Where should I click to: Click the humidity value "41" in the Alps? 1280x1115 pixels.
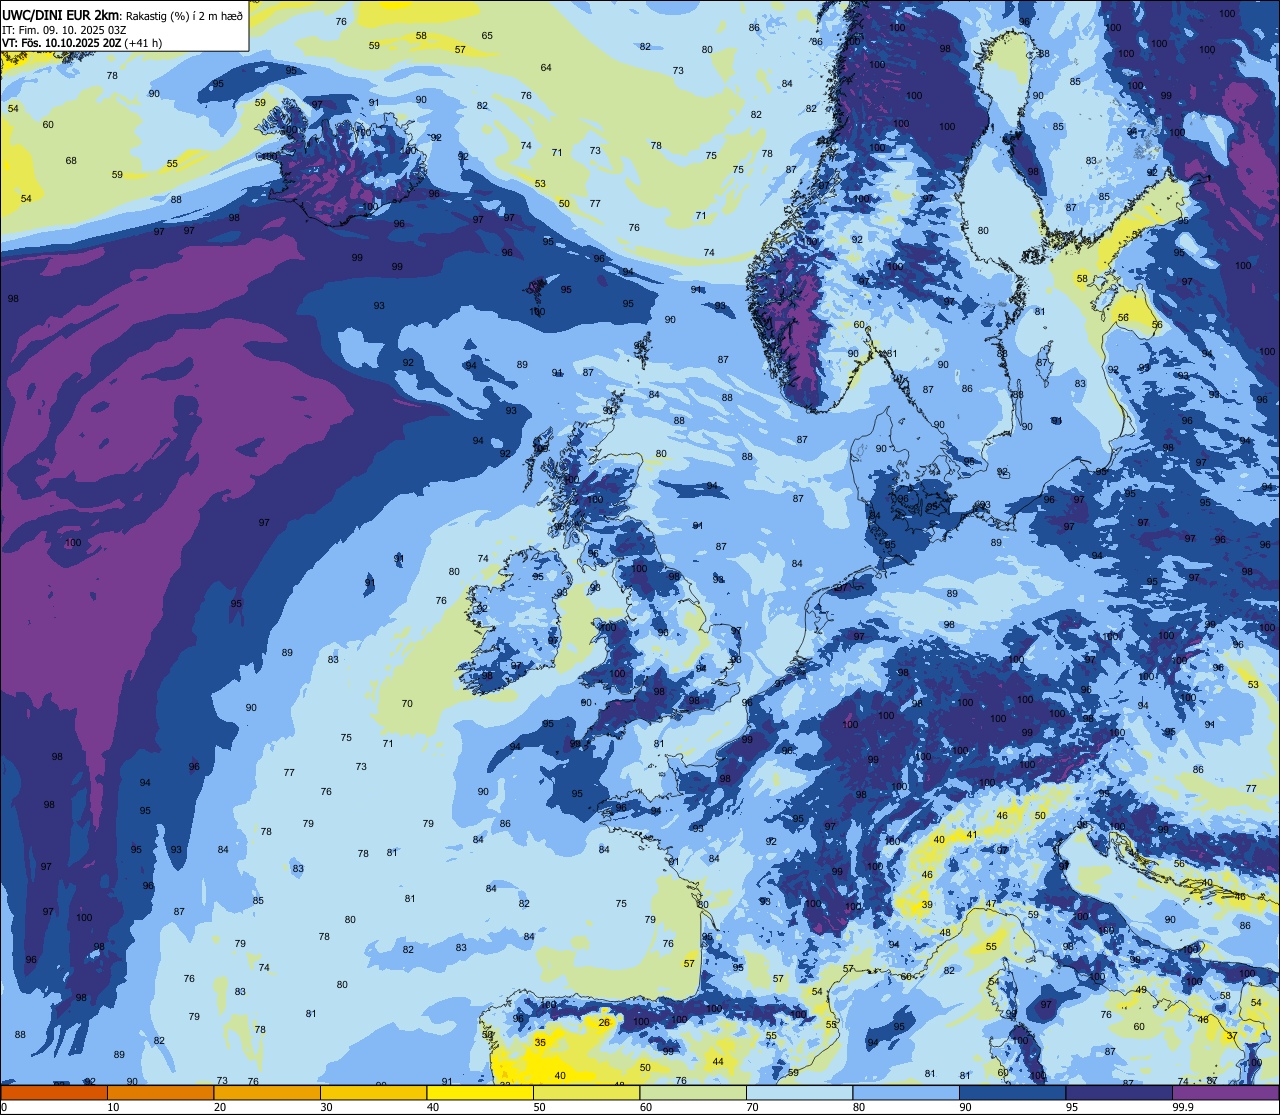pos(971,834)
